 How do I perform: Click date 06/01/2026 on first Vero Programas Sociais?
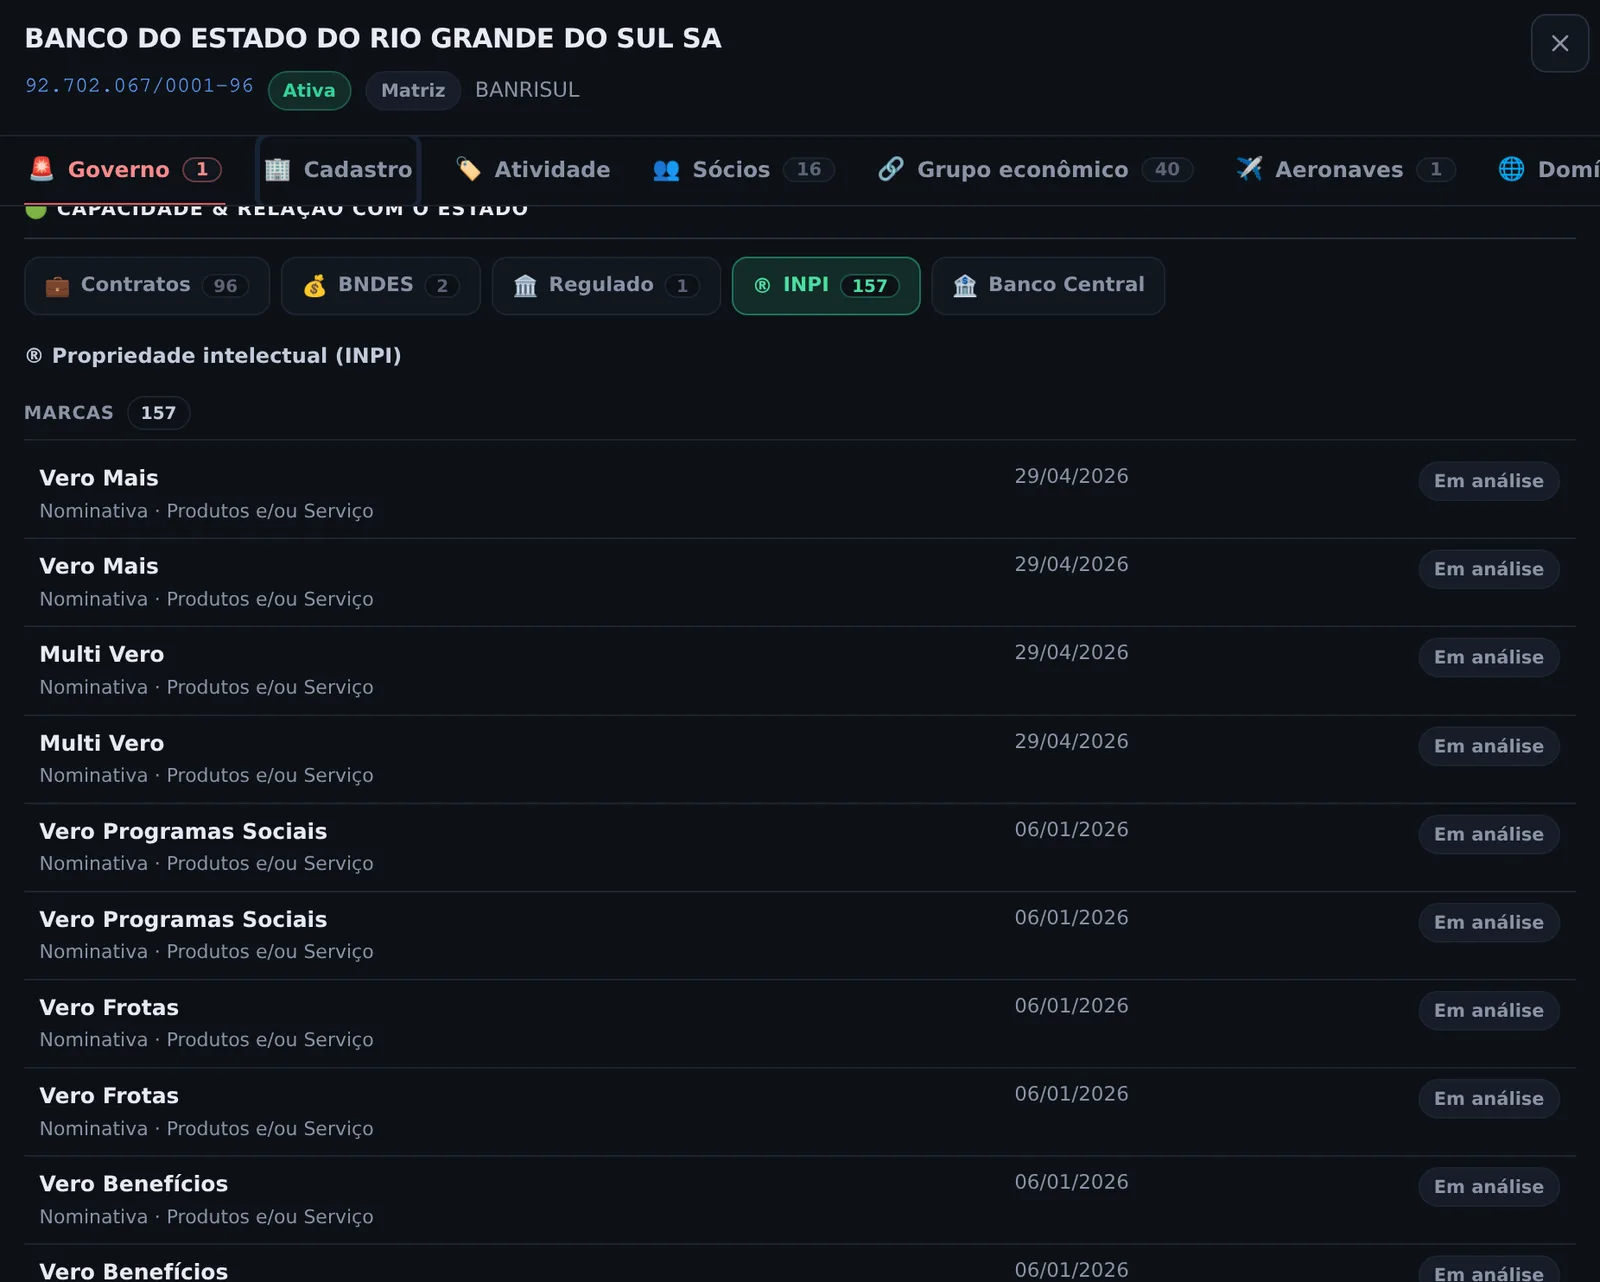pyautogui.click(x=1071, y=829)
